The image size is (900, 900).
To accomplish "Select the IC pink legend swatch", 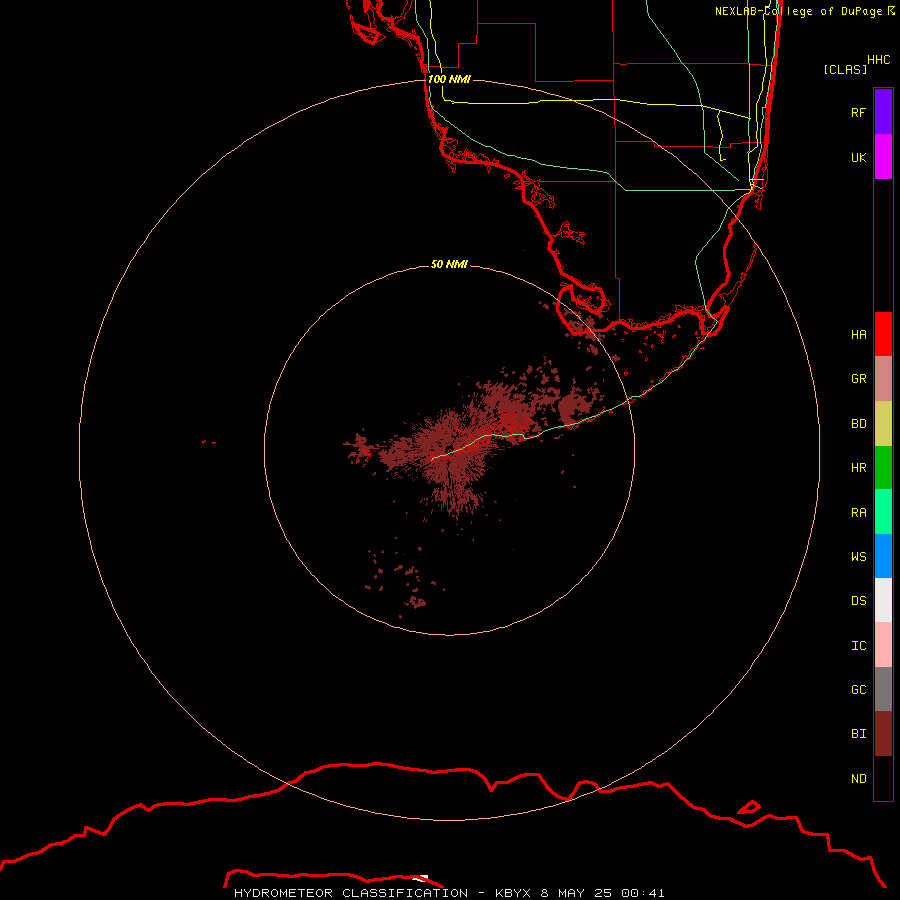I will tap(883, 645).
